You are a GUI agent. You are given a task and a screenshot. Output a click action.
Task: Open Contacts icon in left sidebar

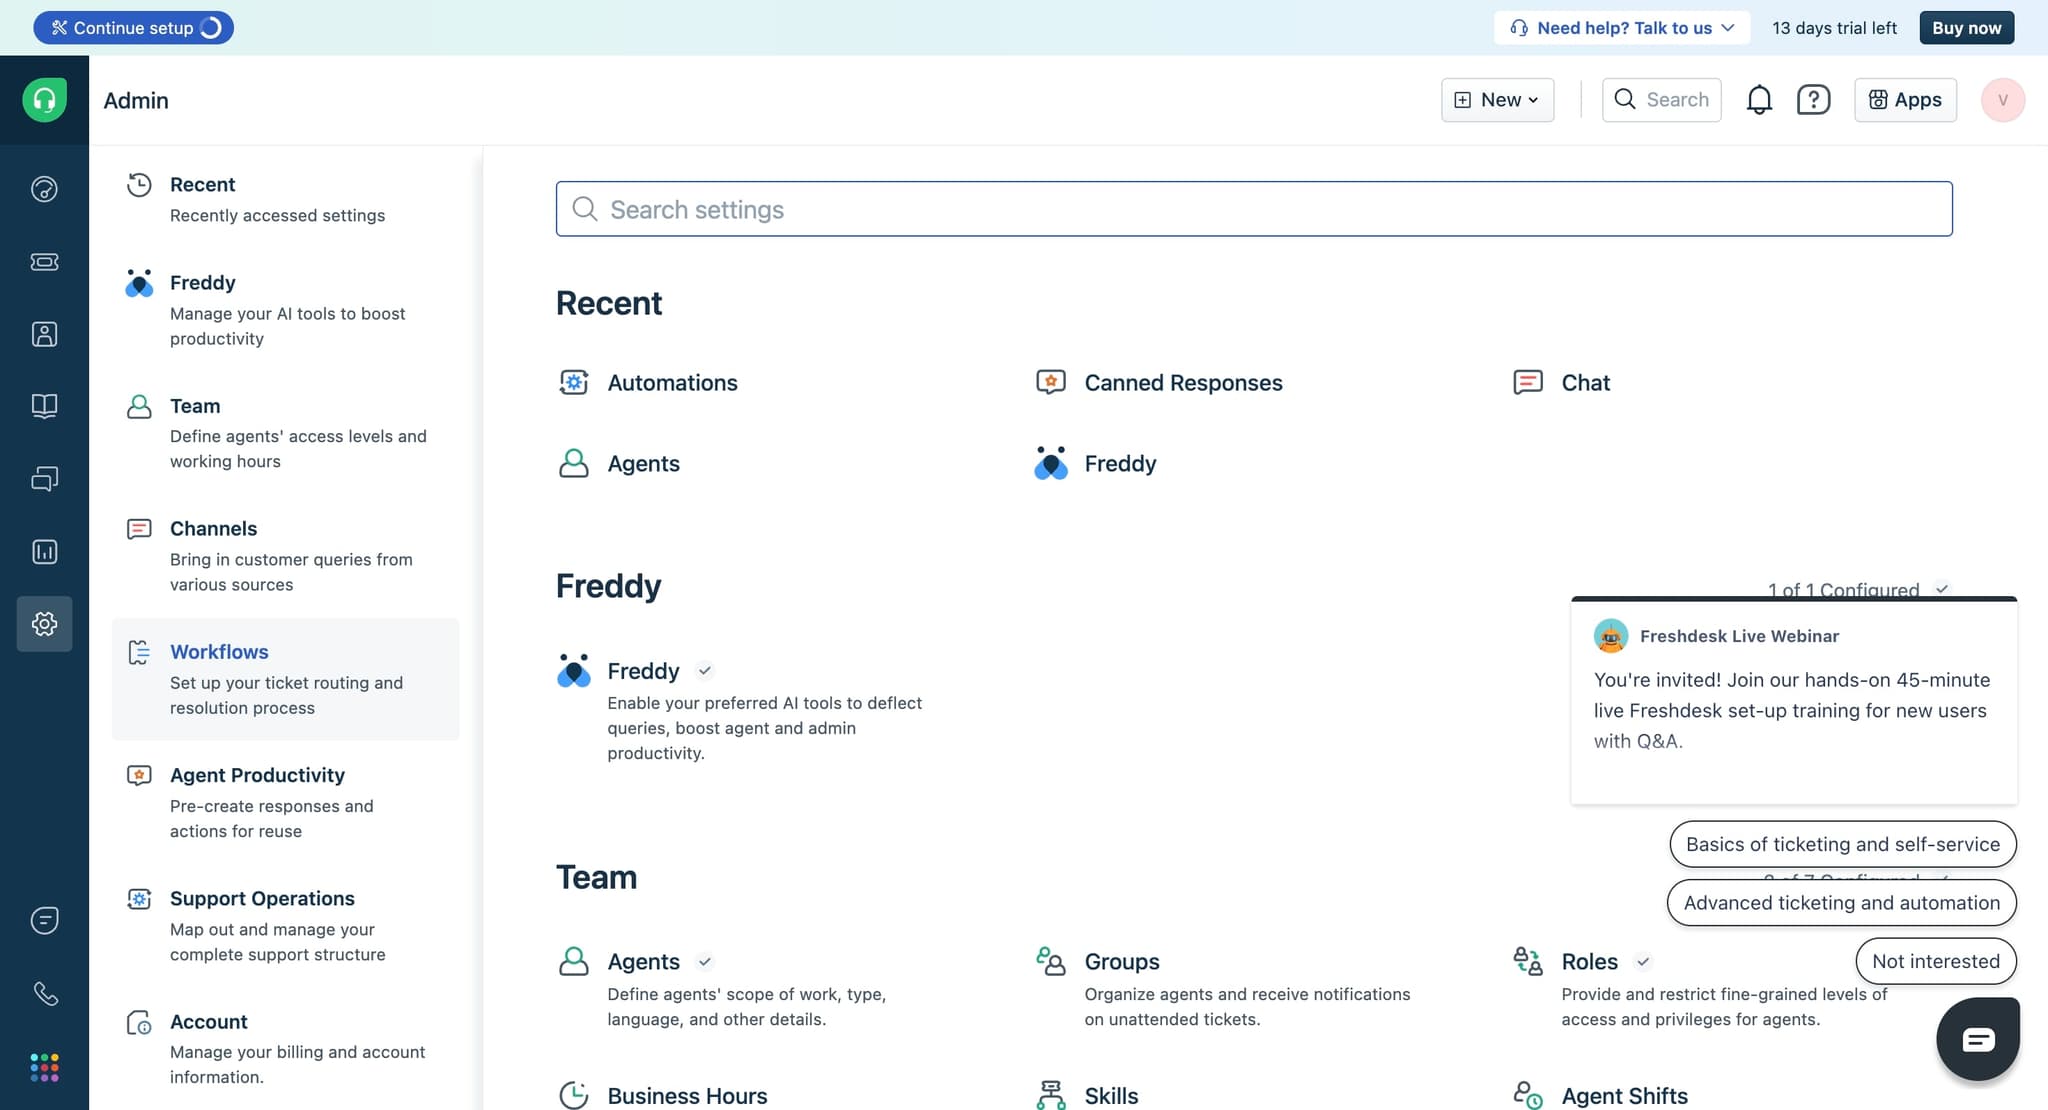click(44, 334)
